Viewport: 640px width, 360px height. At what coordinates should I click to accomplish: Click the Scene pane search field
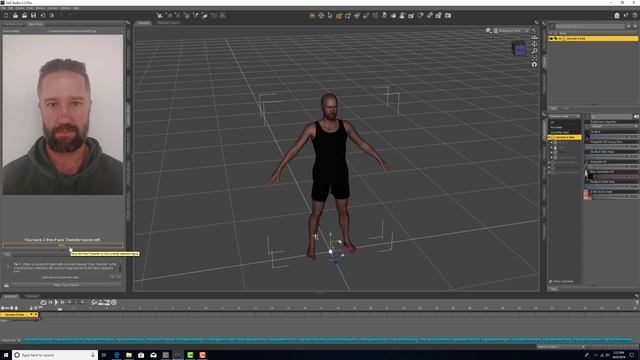pos(589,26)
